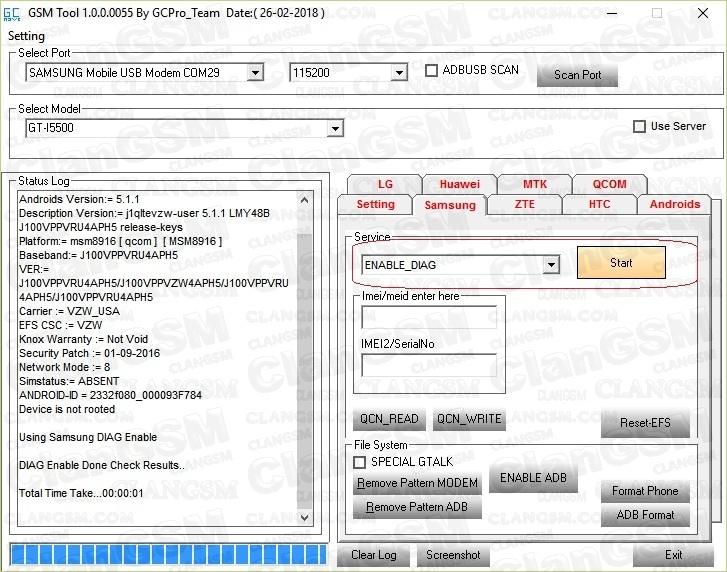Click 'Carrier := VZW_USA' log line
The height and width of the screenshot is (572, 727).
point(69,311)
